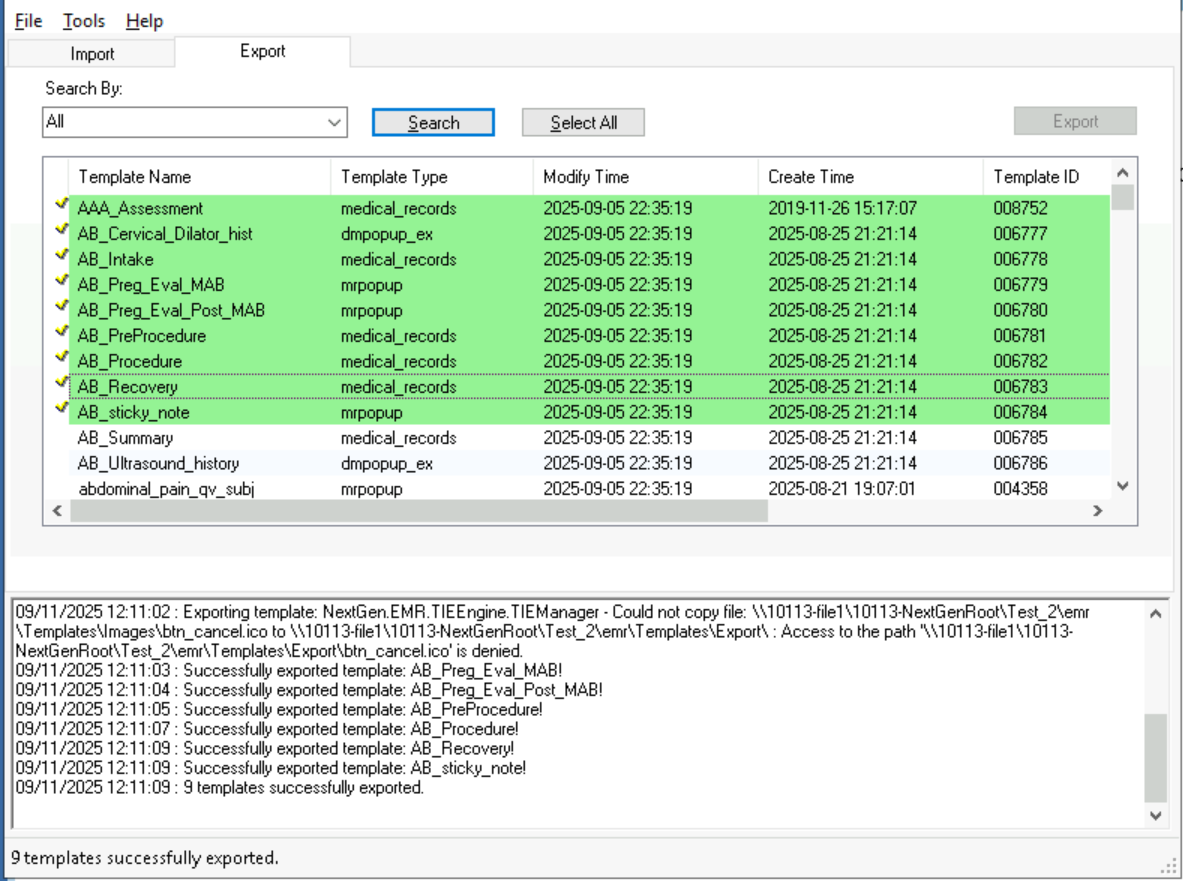1183x881 pixels.
Task: Sort by Create Time column header
Action: 870,177
